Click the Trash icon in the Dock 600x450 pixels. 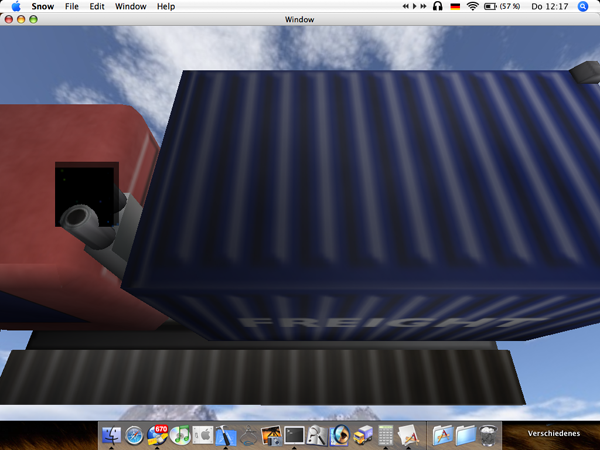tap(488, 435)
